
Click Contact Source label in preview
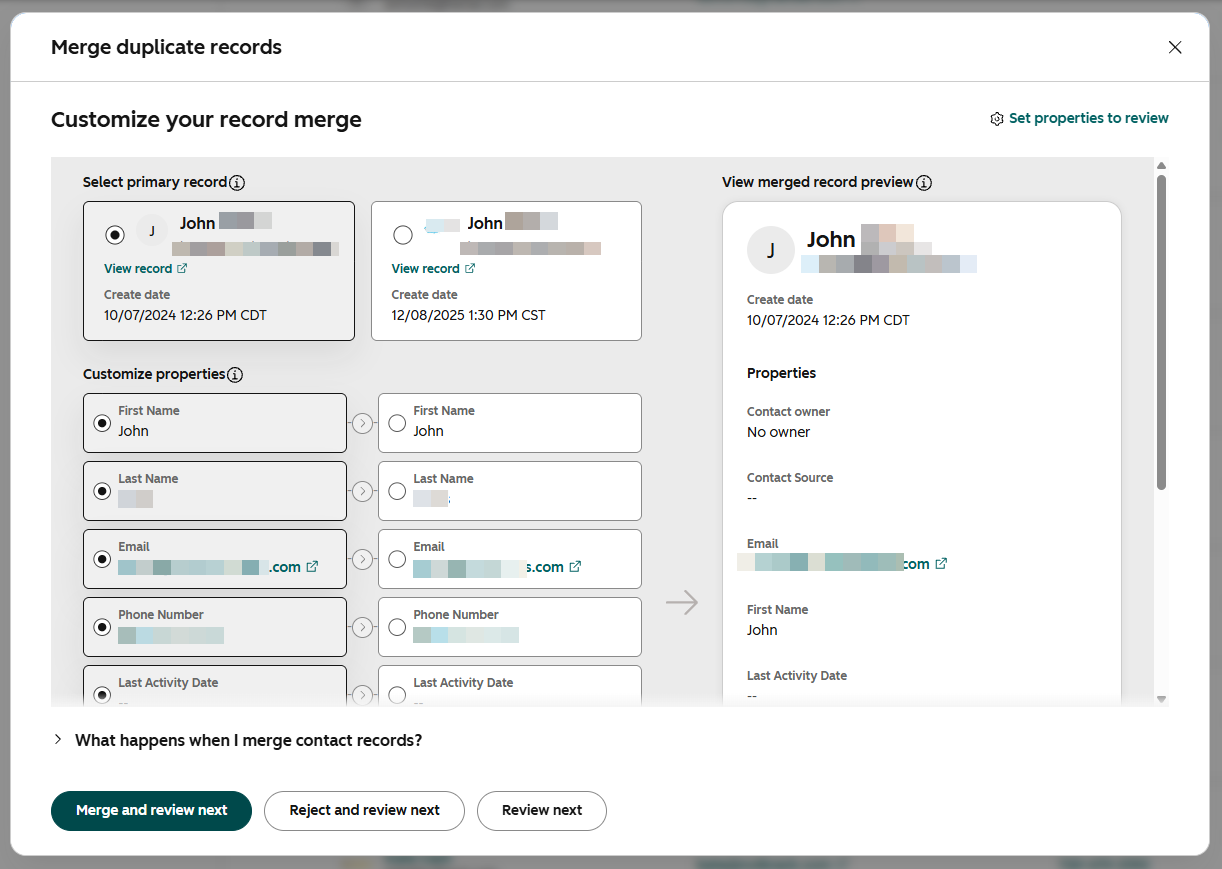tap(790, 478)
